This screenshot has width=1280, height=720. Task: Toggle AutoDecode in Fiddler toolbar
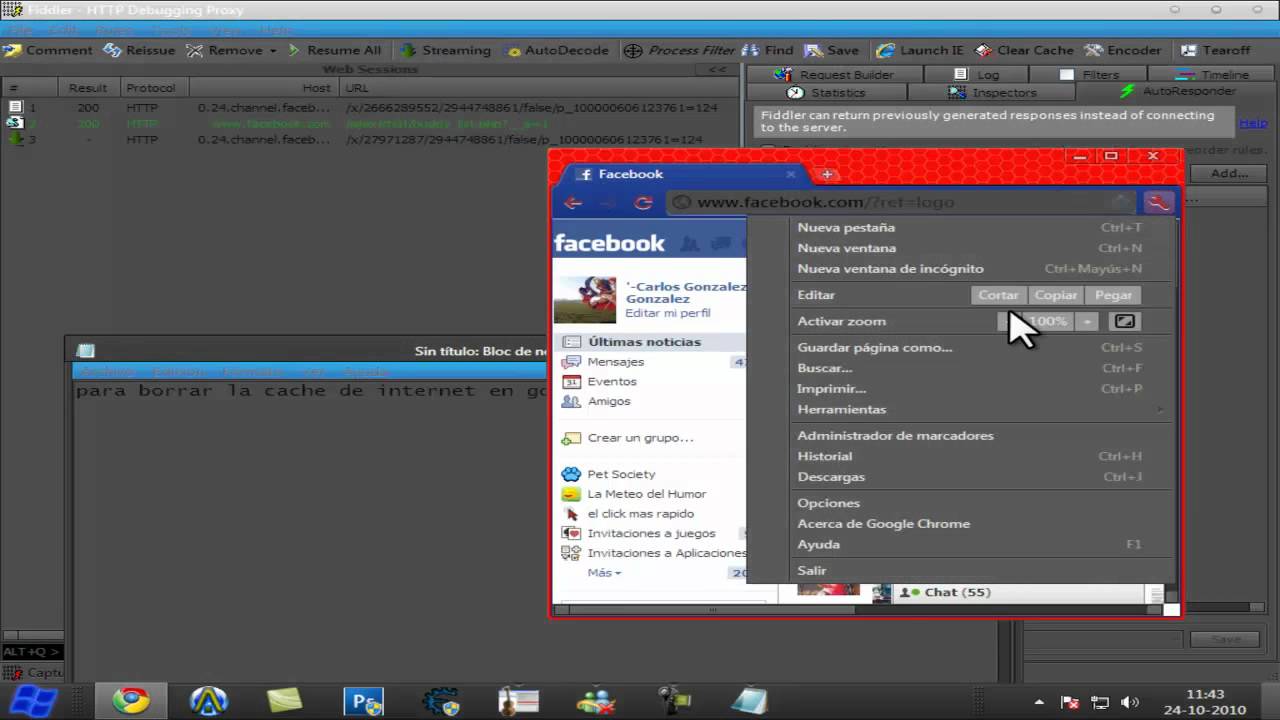557,50
